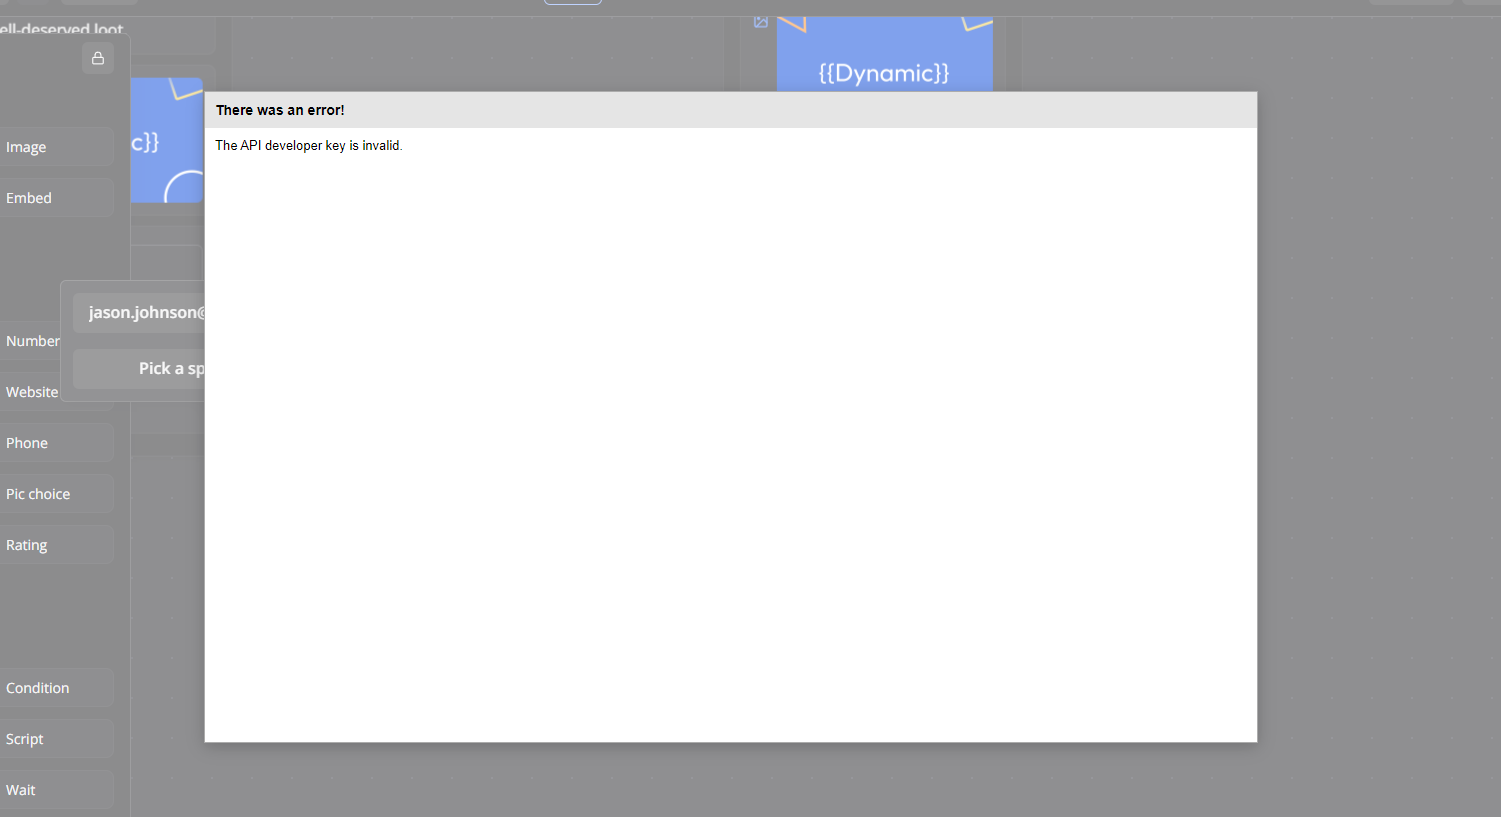The height and width of the screenshot is (817, 1501).
Task: Select the Number block in the sidebar
Action: tap(31, 340)
